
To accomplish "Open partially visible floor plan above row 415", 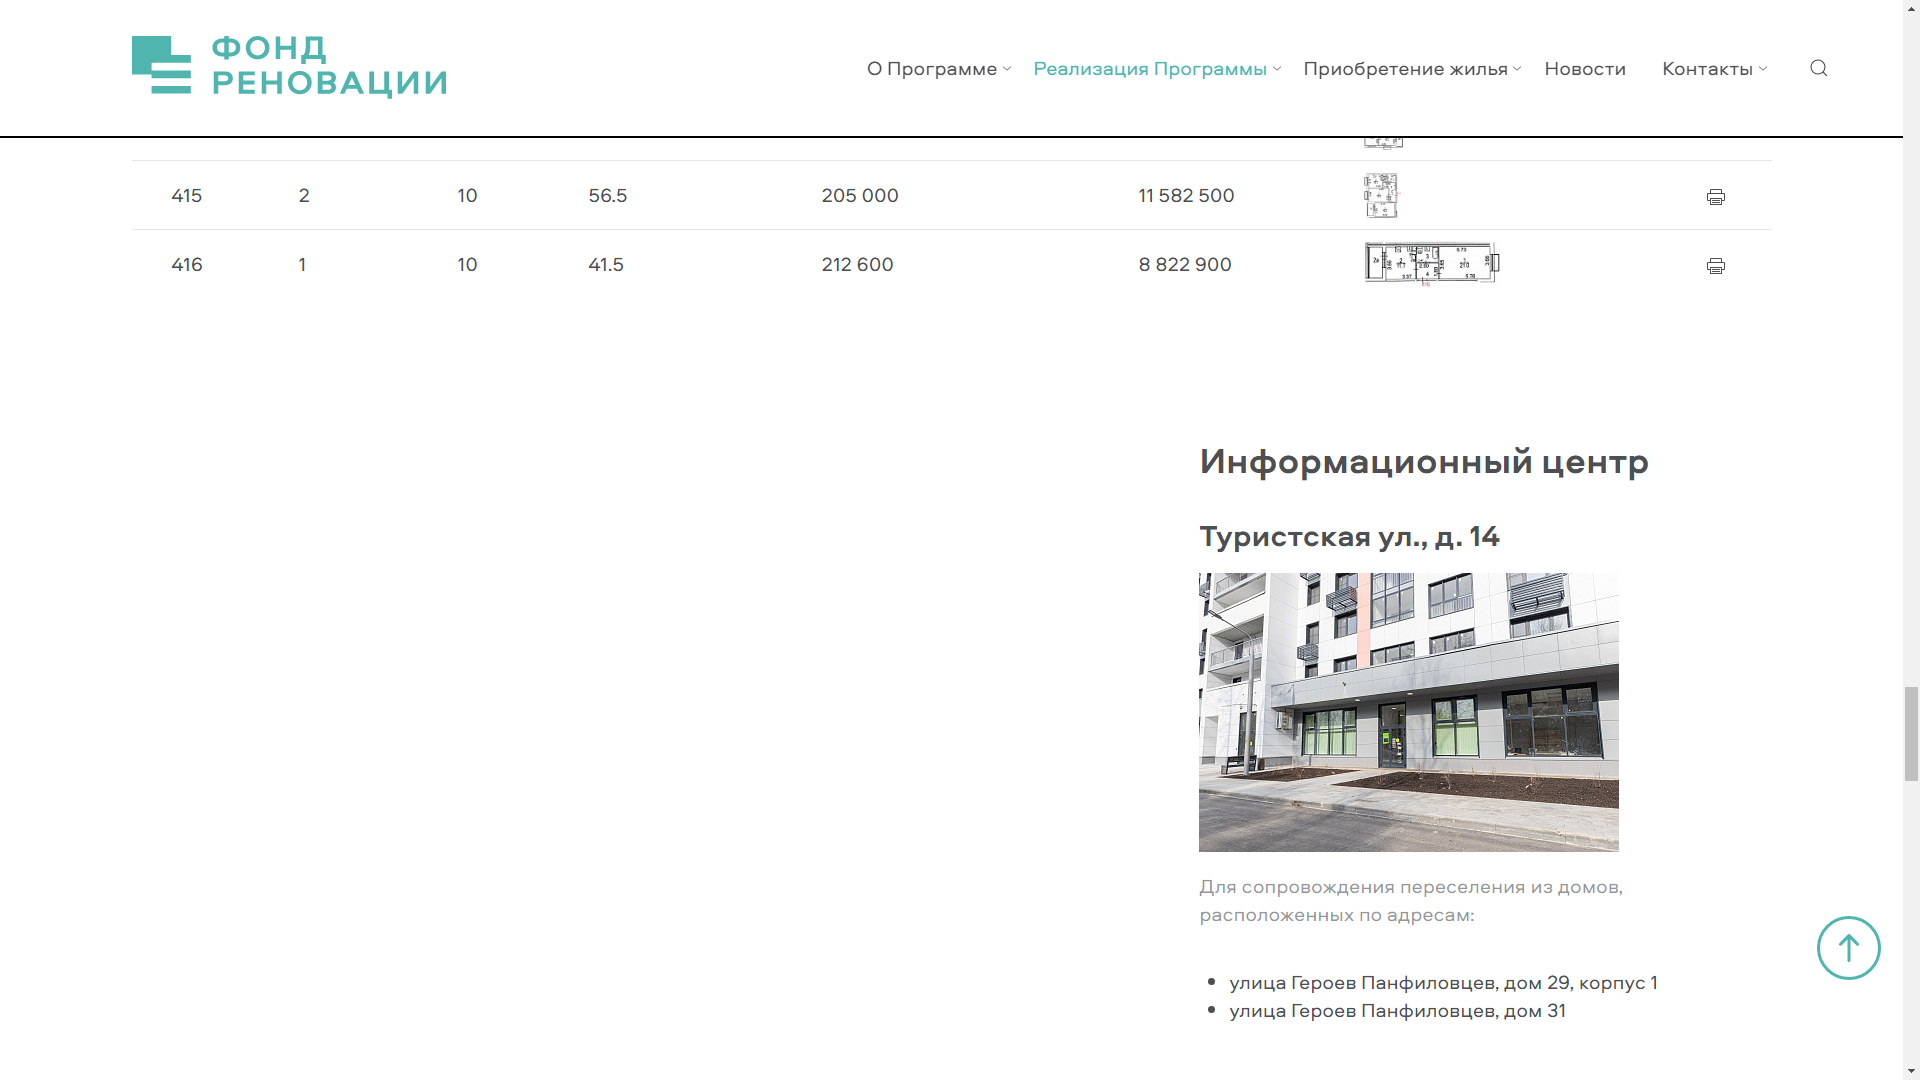I will click(x=1383, y=143).
